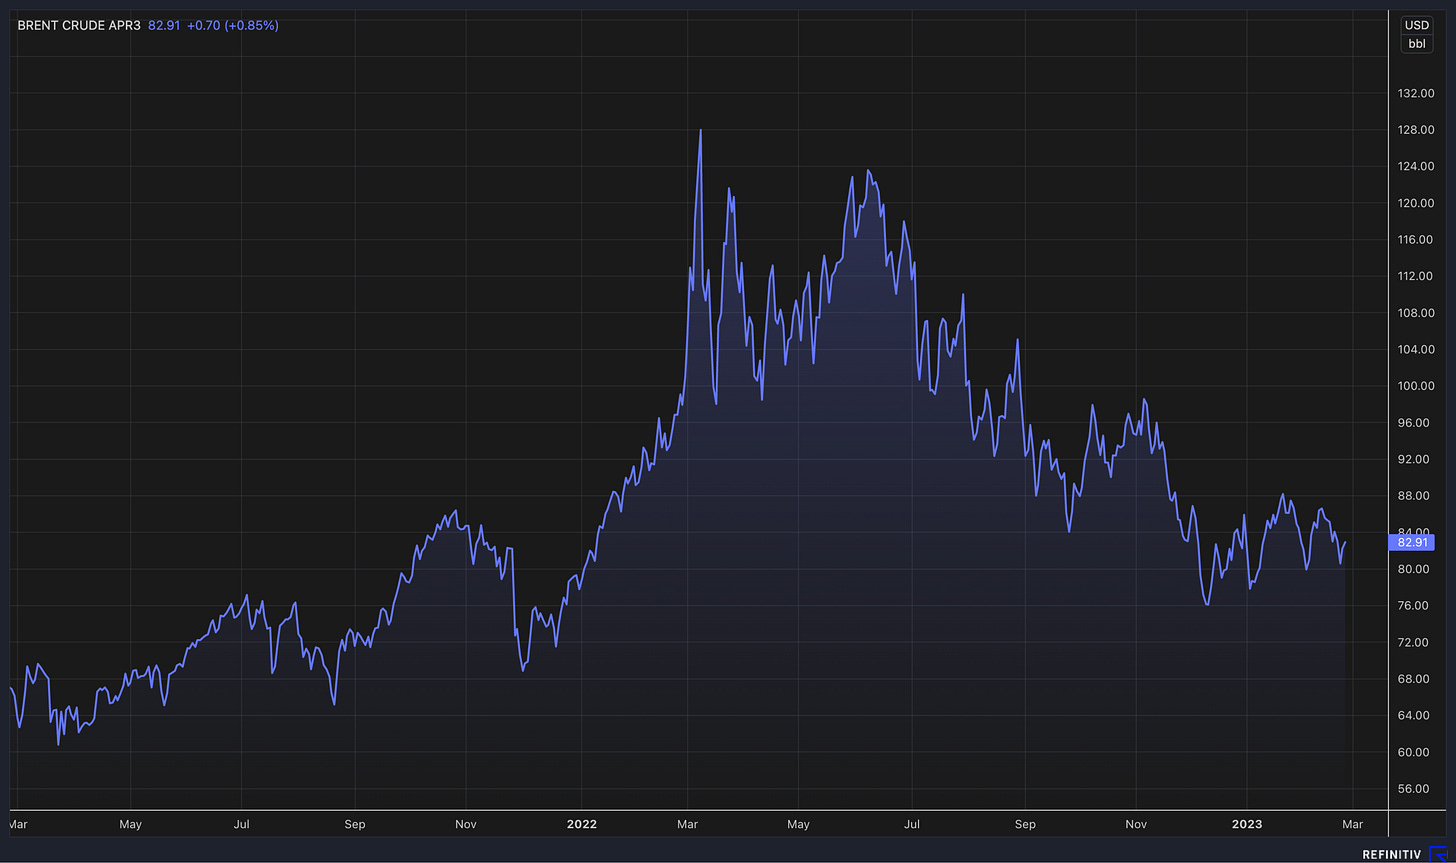Click the 2023 year label on time axis
The width and height of the screenshot is (1456, 863).
1247,825
